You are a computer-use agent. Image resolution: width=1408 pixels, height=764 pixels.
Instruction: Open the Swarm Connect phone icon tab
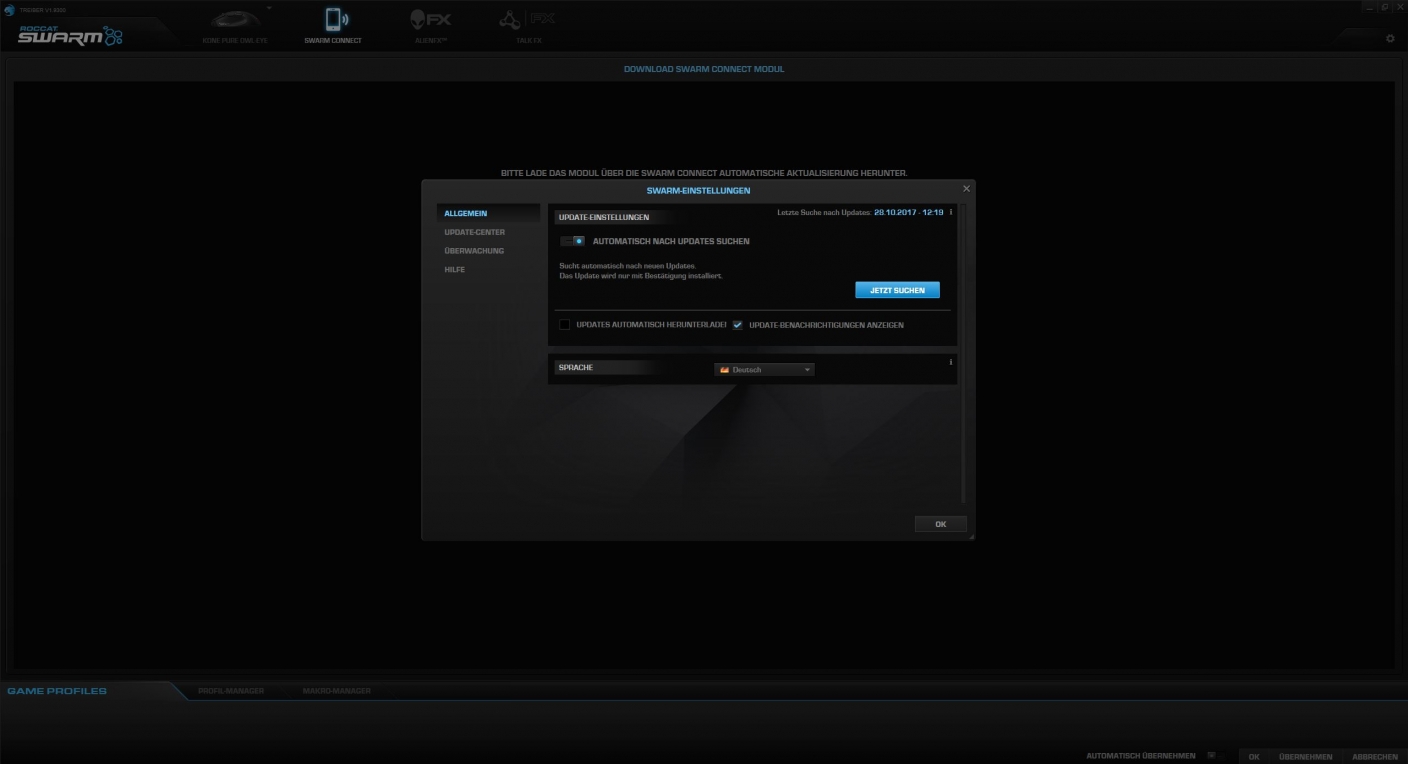coord(333,24)
